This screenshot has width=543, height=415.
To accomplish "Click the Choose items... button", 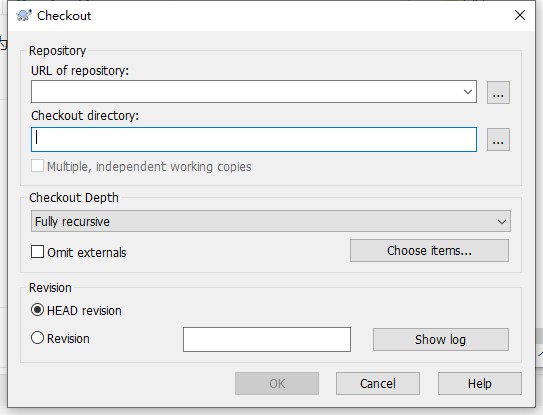I will pos(429,250).
